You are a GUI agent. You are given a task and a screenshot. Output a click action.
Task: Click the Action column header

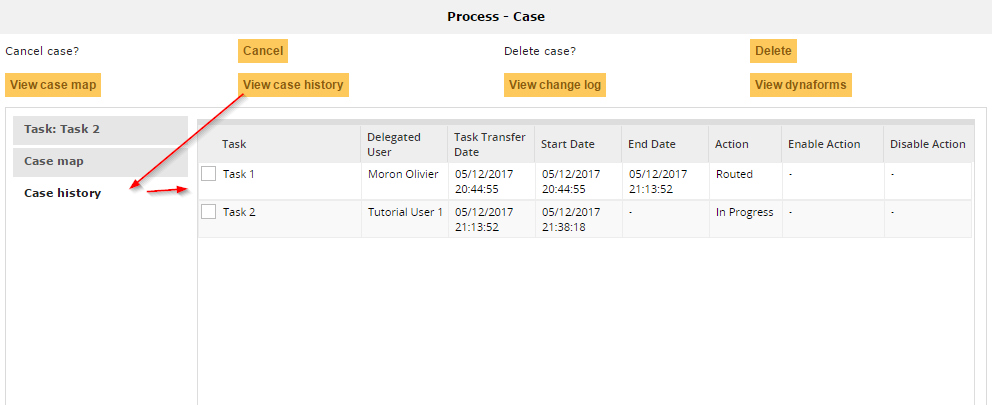(732, 144)
